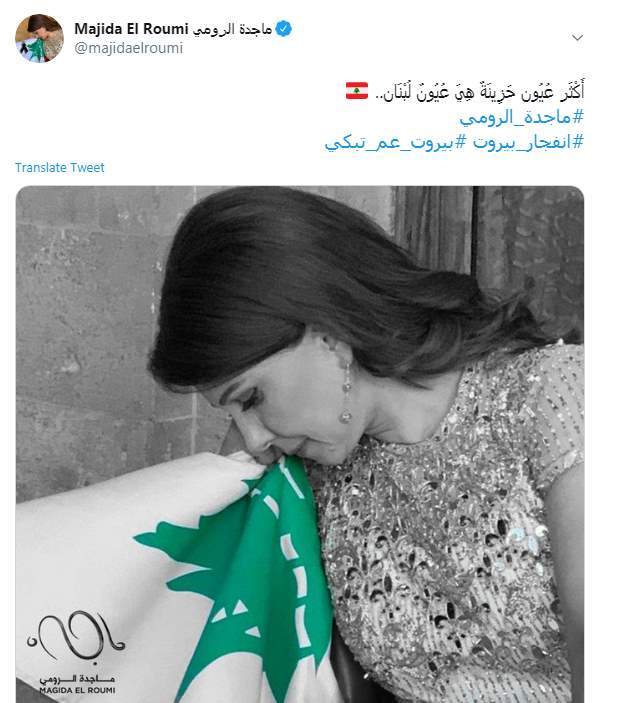This screenshot has height=703, width=617.
Task: Open the tweet options chevron menu
Action: [578, 38]
